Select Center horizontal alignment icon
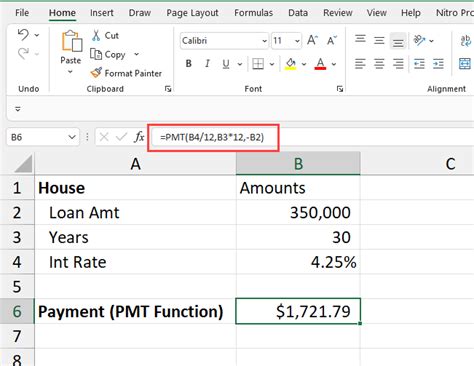 click(x=379, y=63)
